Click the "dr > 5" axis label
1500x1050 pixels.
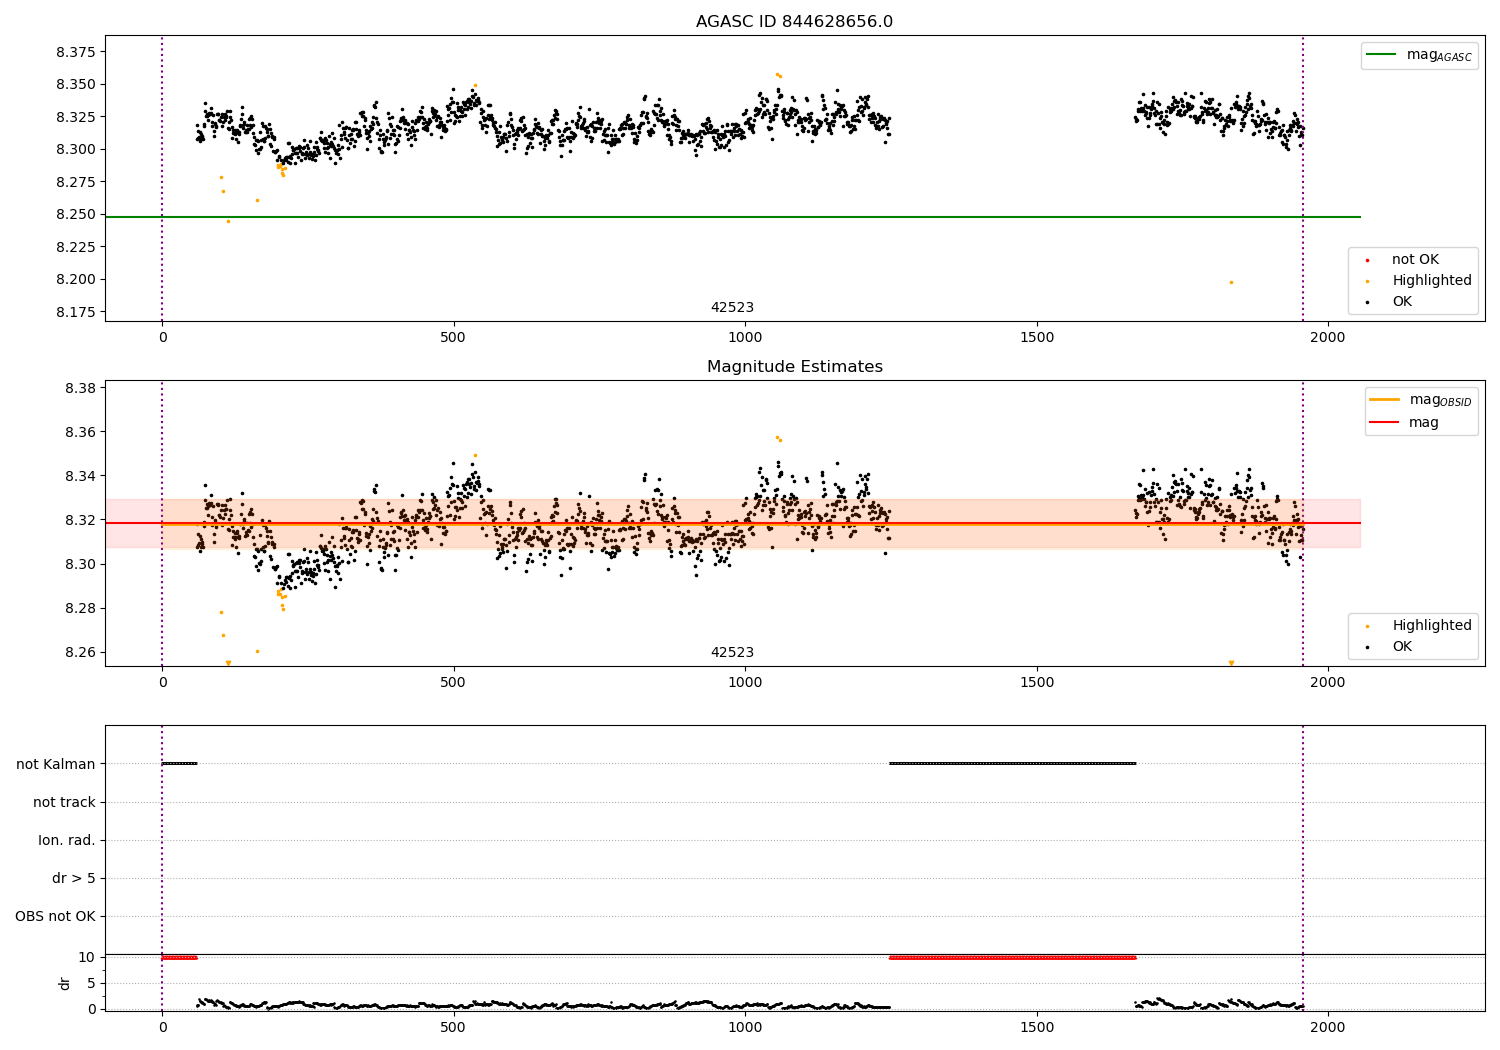pos(74,878)
